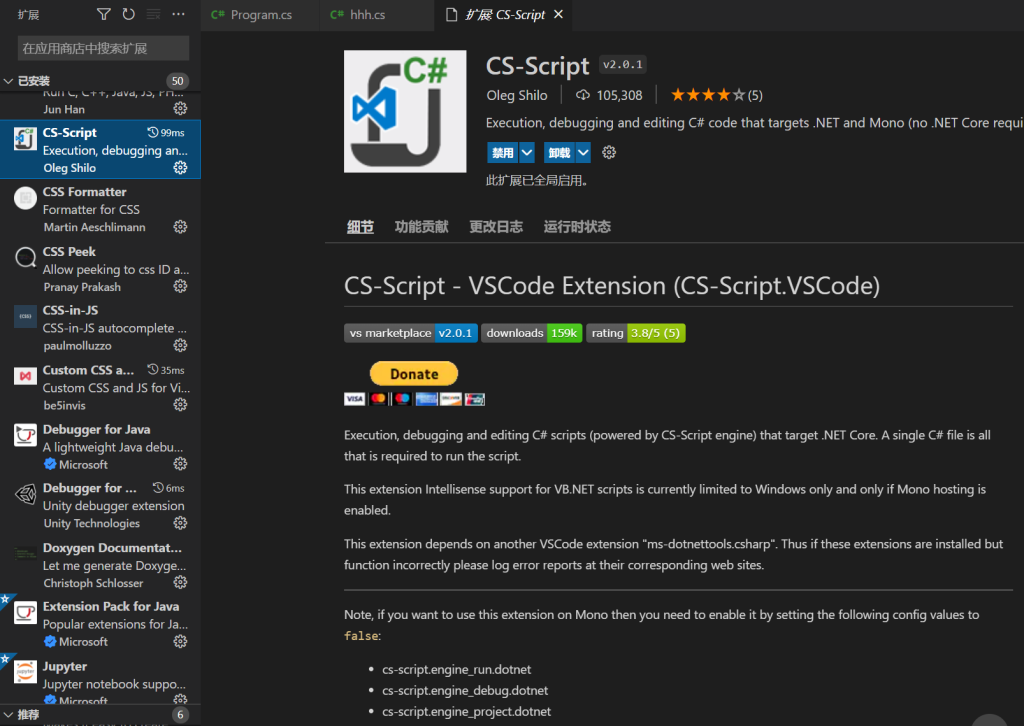Open the extensions filter funnel icon

click(x=103, y=14)
